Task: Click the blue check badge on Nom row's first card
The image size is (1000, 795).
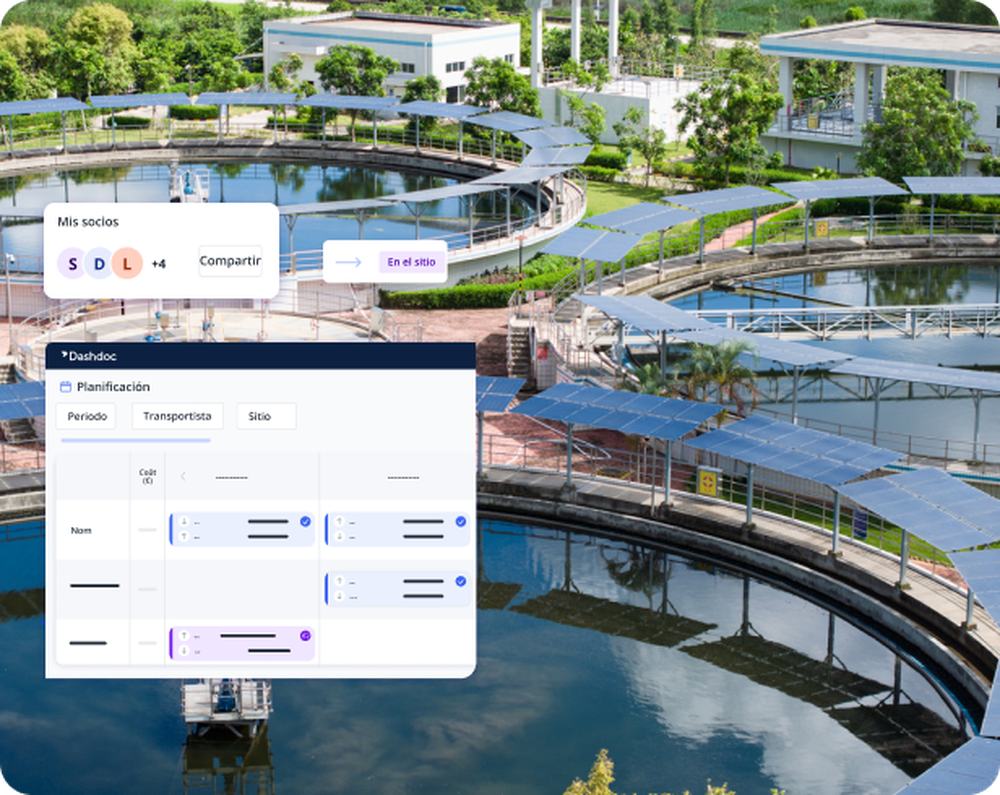Action: tap(305, 521)
